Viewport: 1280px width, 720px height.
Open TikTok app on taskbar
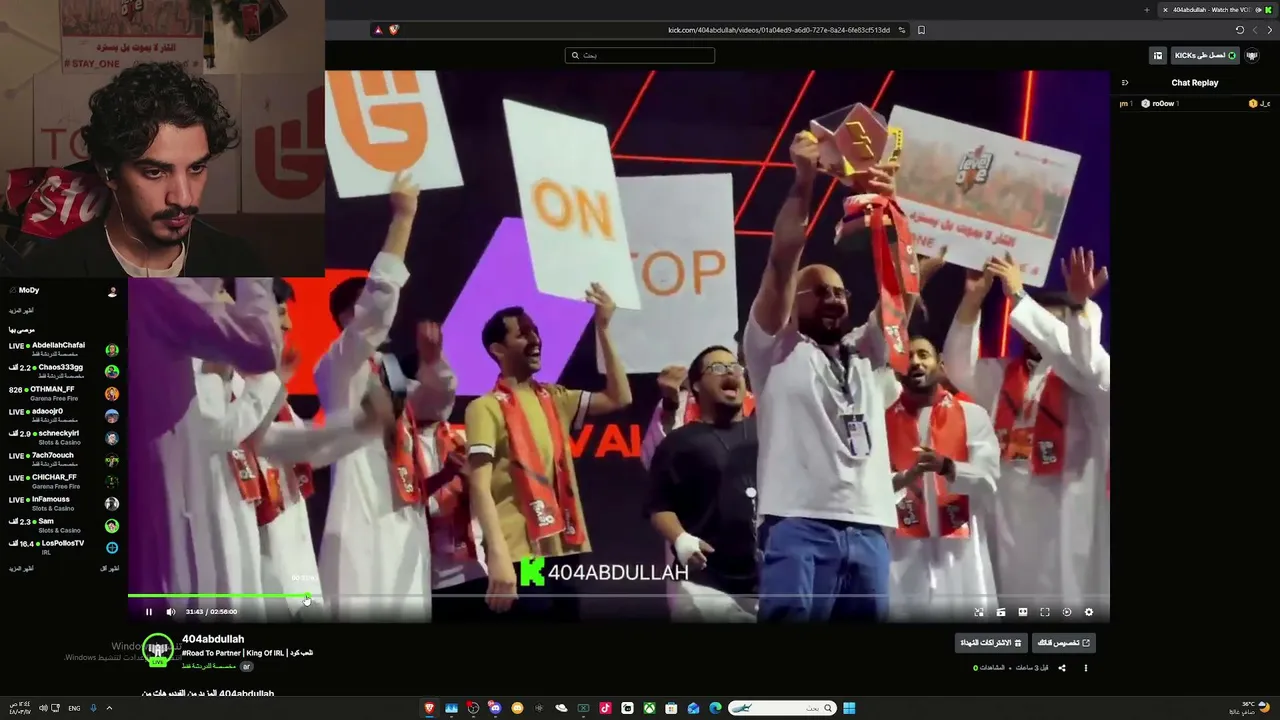[x=605, y=708]
